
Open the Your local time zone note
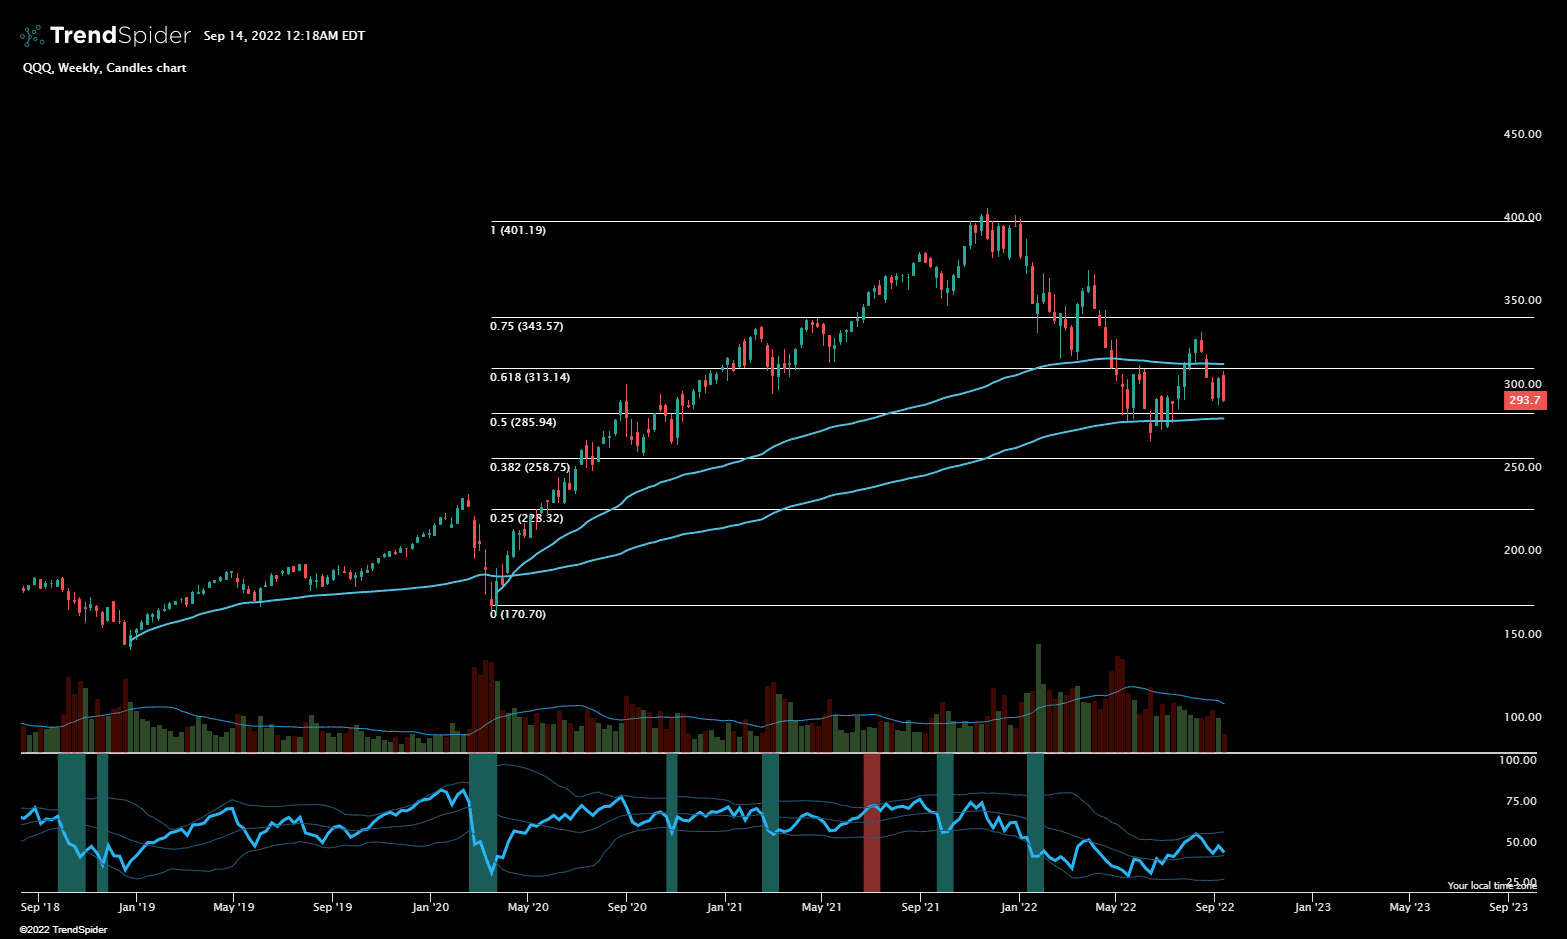(1491, 886)
